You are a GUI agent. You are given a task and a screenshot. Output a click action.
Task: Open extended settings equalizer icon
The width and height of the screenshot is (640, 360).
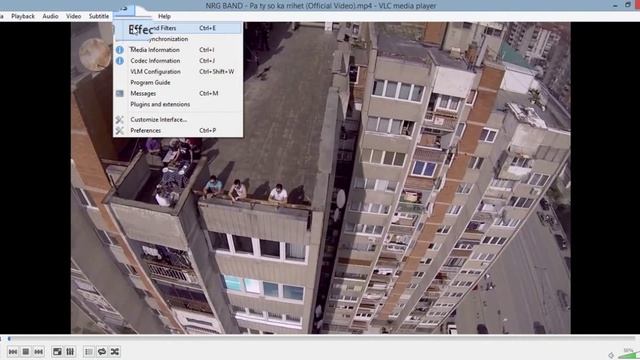click(70, 351)
